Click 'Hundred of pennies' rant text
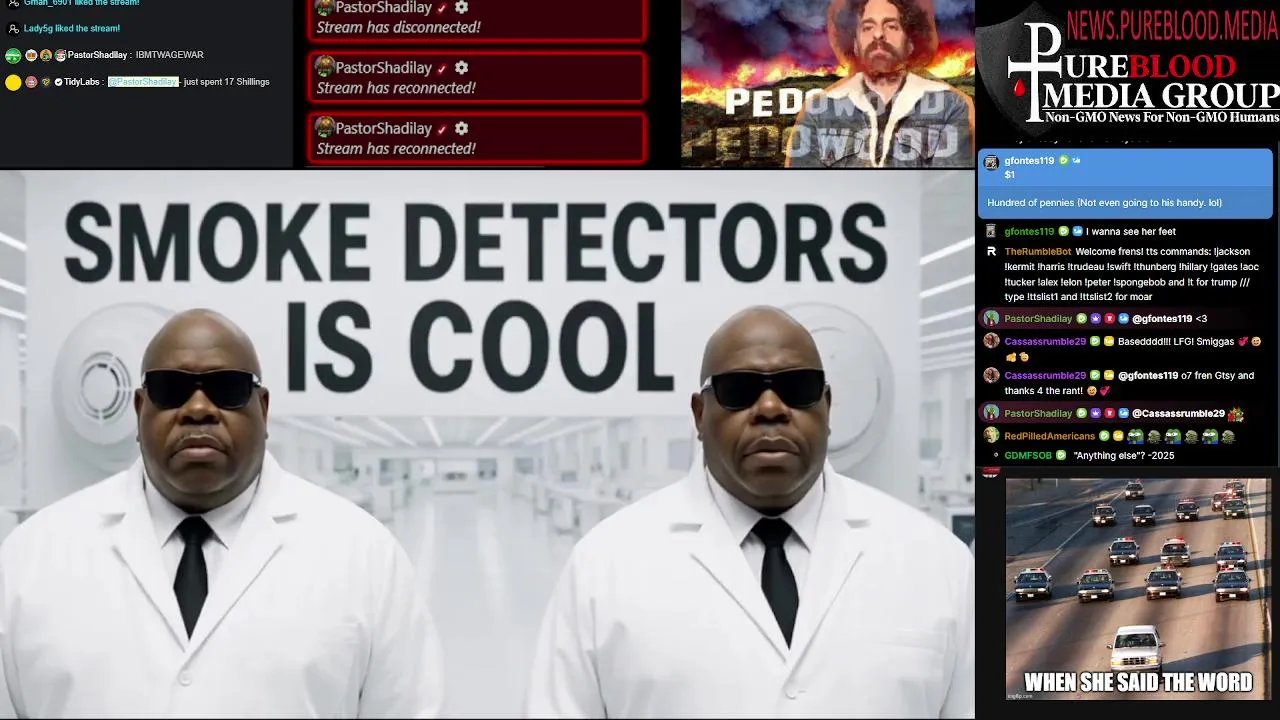The image size is (1280, 720). (1104, 203)
